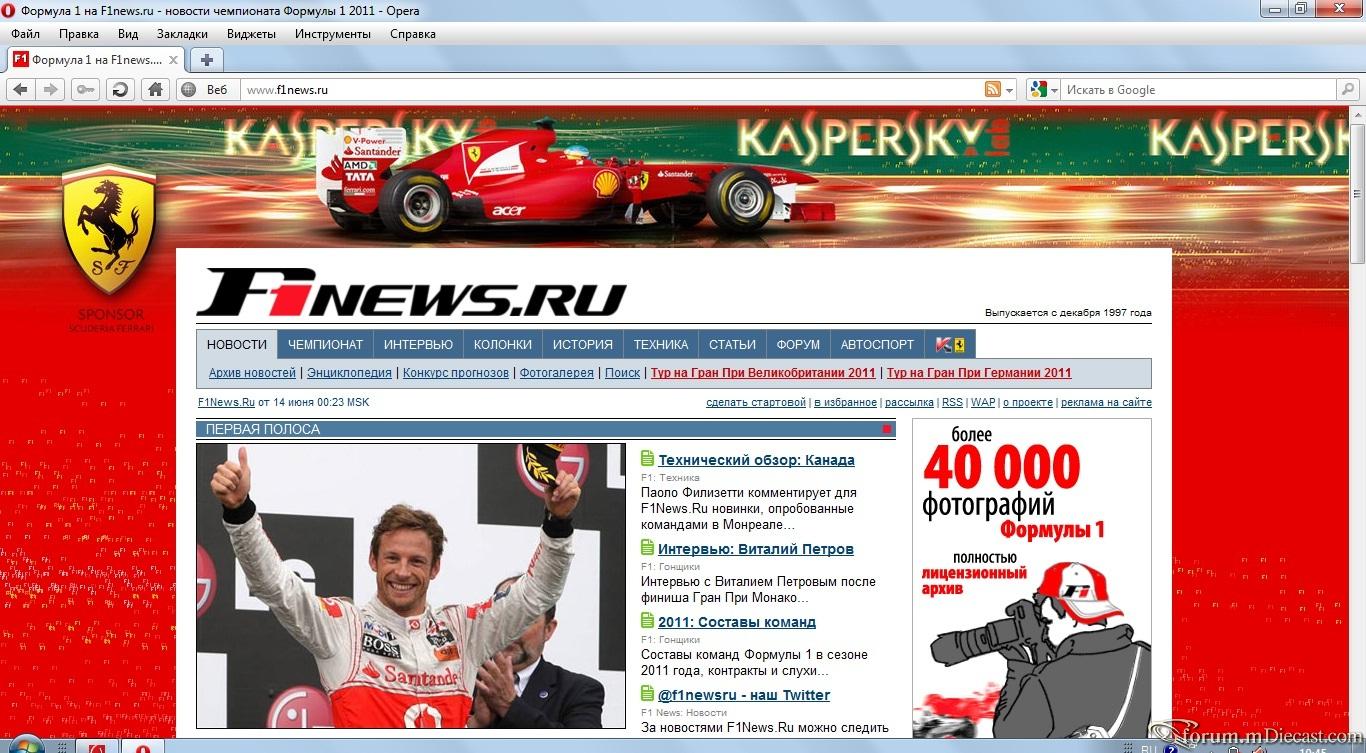Open the Энциклопедия link
Image resolution: width=1366 pixels, height=753 pixels.
pos(349,373)
